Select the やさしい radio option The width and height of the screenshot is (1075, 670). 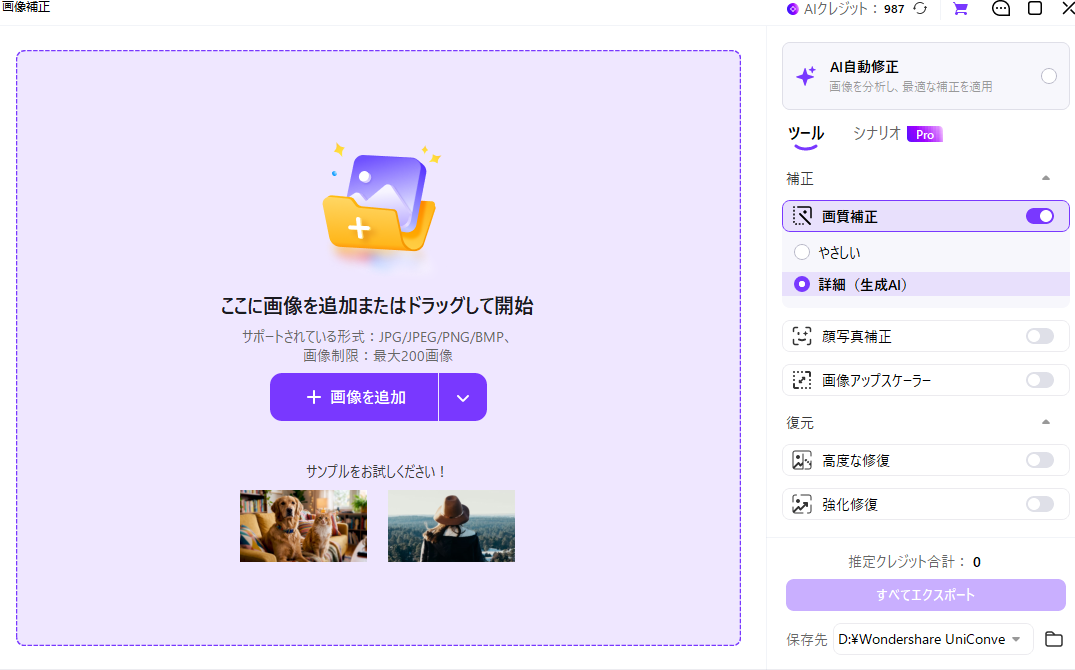click(801, 252)
